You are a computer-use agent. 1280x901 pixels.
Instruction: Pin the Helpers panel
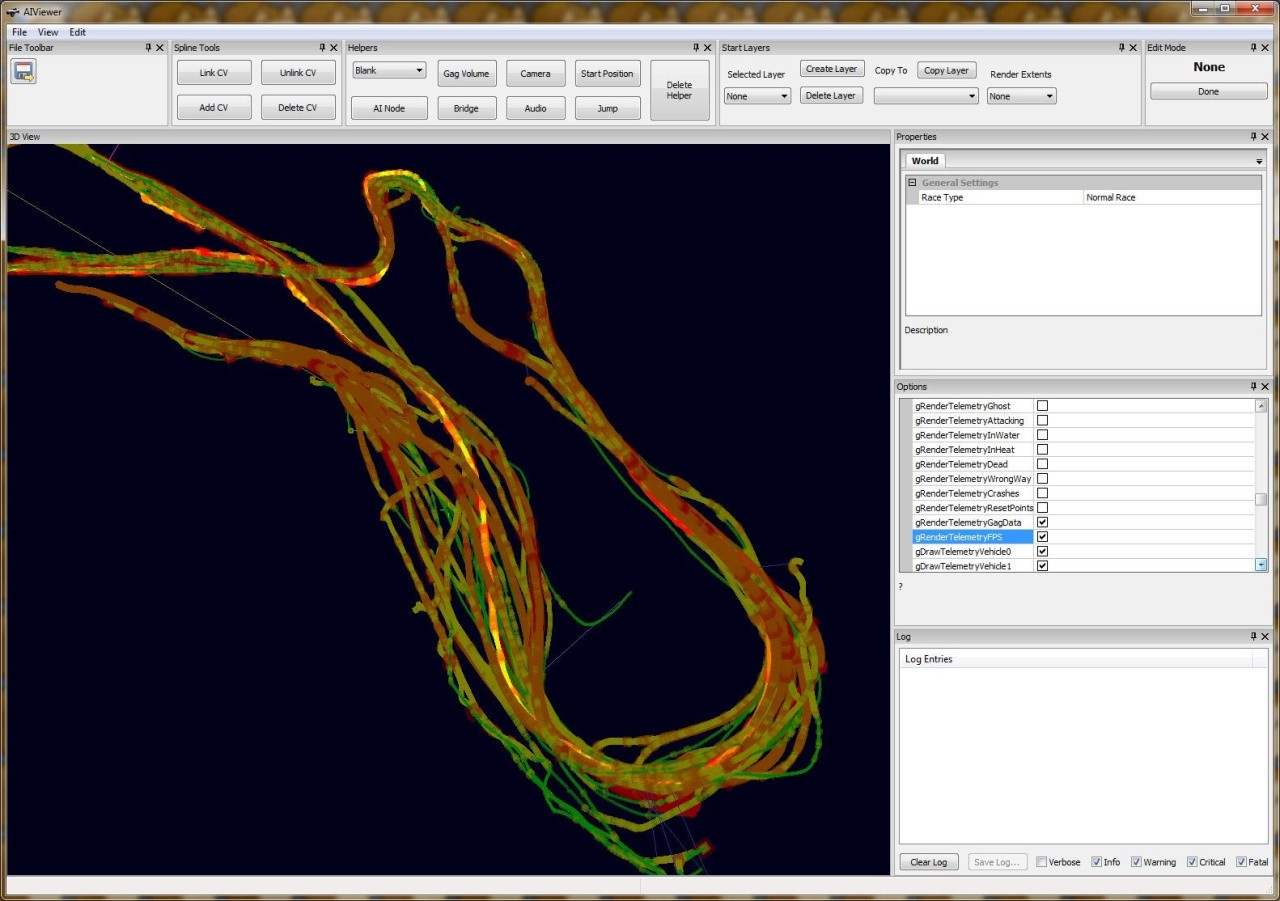[697, 47]
